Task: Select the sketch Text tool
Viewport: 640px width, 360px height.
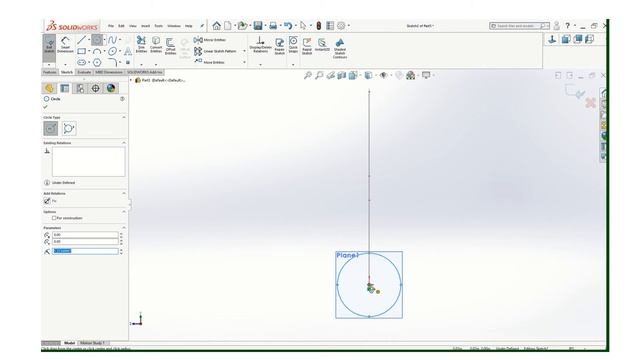Action: coord(128,51)
